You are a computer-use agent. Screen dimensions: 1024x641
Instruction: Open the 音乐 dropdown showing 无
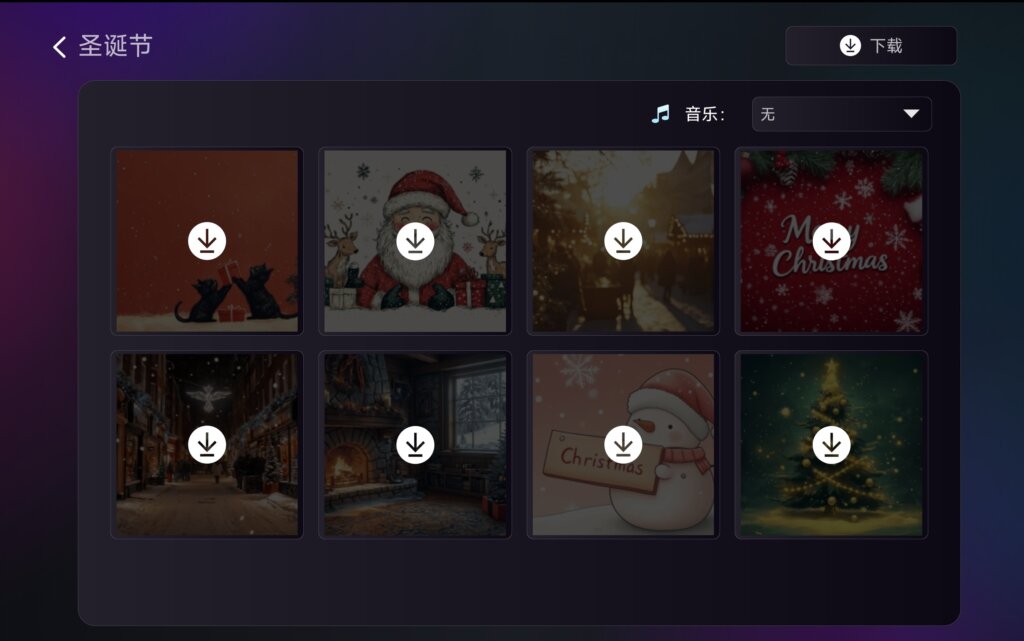click(x=841, y=114)
